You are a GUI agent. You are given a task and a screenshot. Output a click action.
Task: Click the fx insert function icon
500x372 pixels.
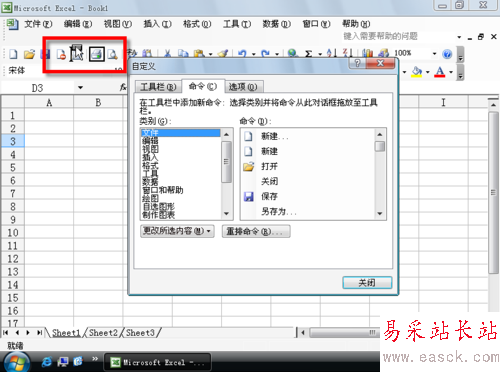[123, 87]
